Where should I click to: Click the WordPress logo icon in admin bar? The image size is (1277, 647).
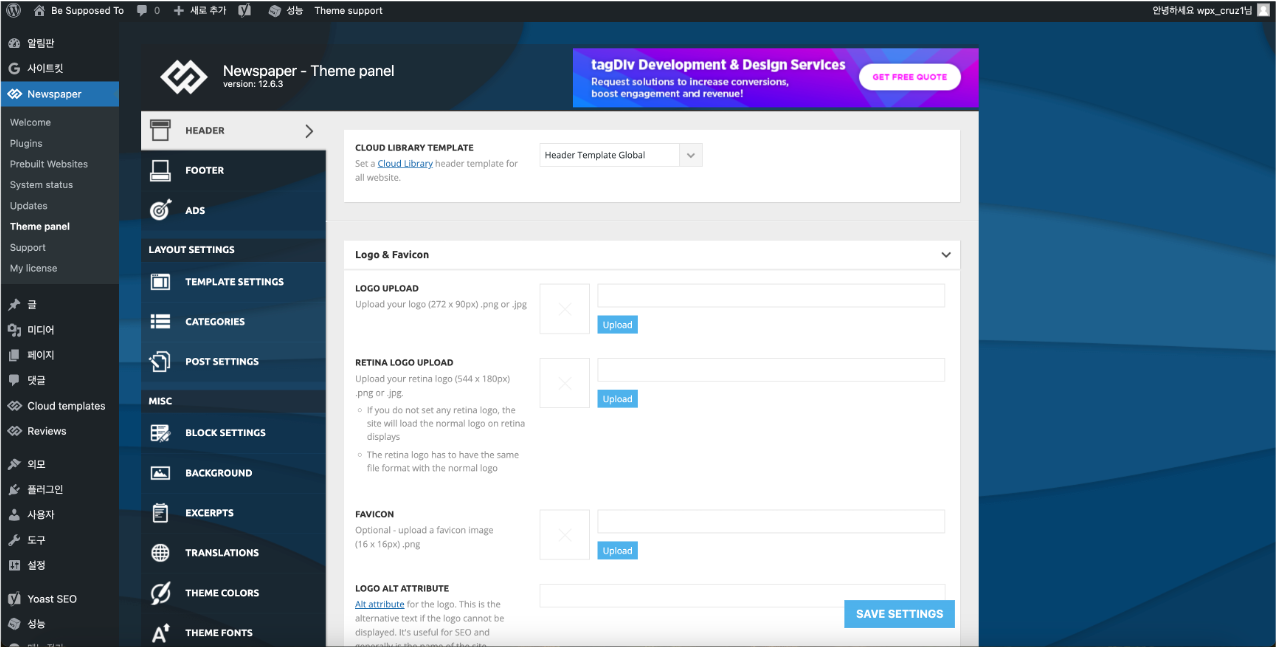(14, 10)
